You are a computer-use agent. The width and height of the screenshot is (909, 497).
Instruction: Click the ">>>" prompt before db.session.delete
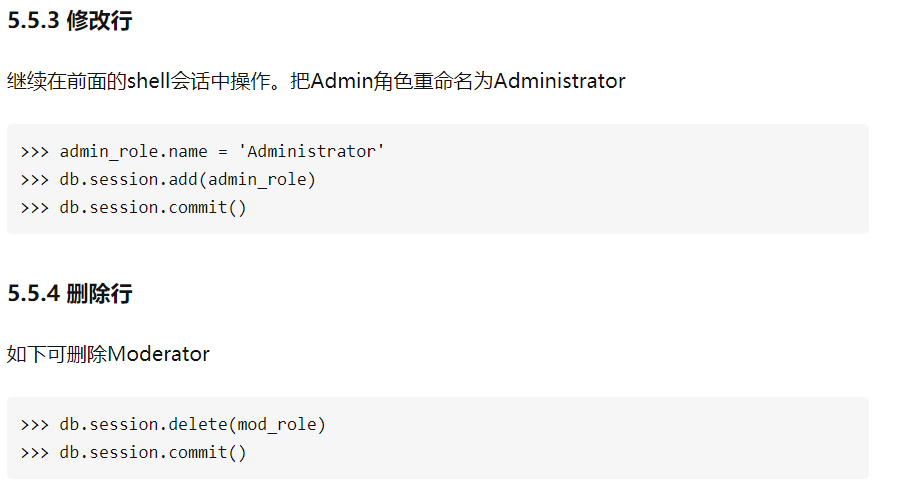tap(34, 425)
